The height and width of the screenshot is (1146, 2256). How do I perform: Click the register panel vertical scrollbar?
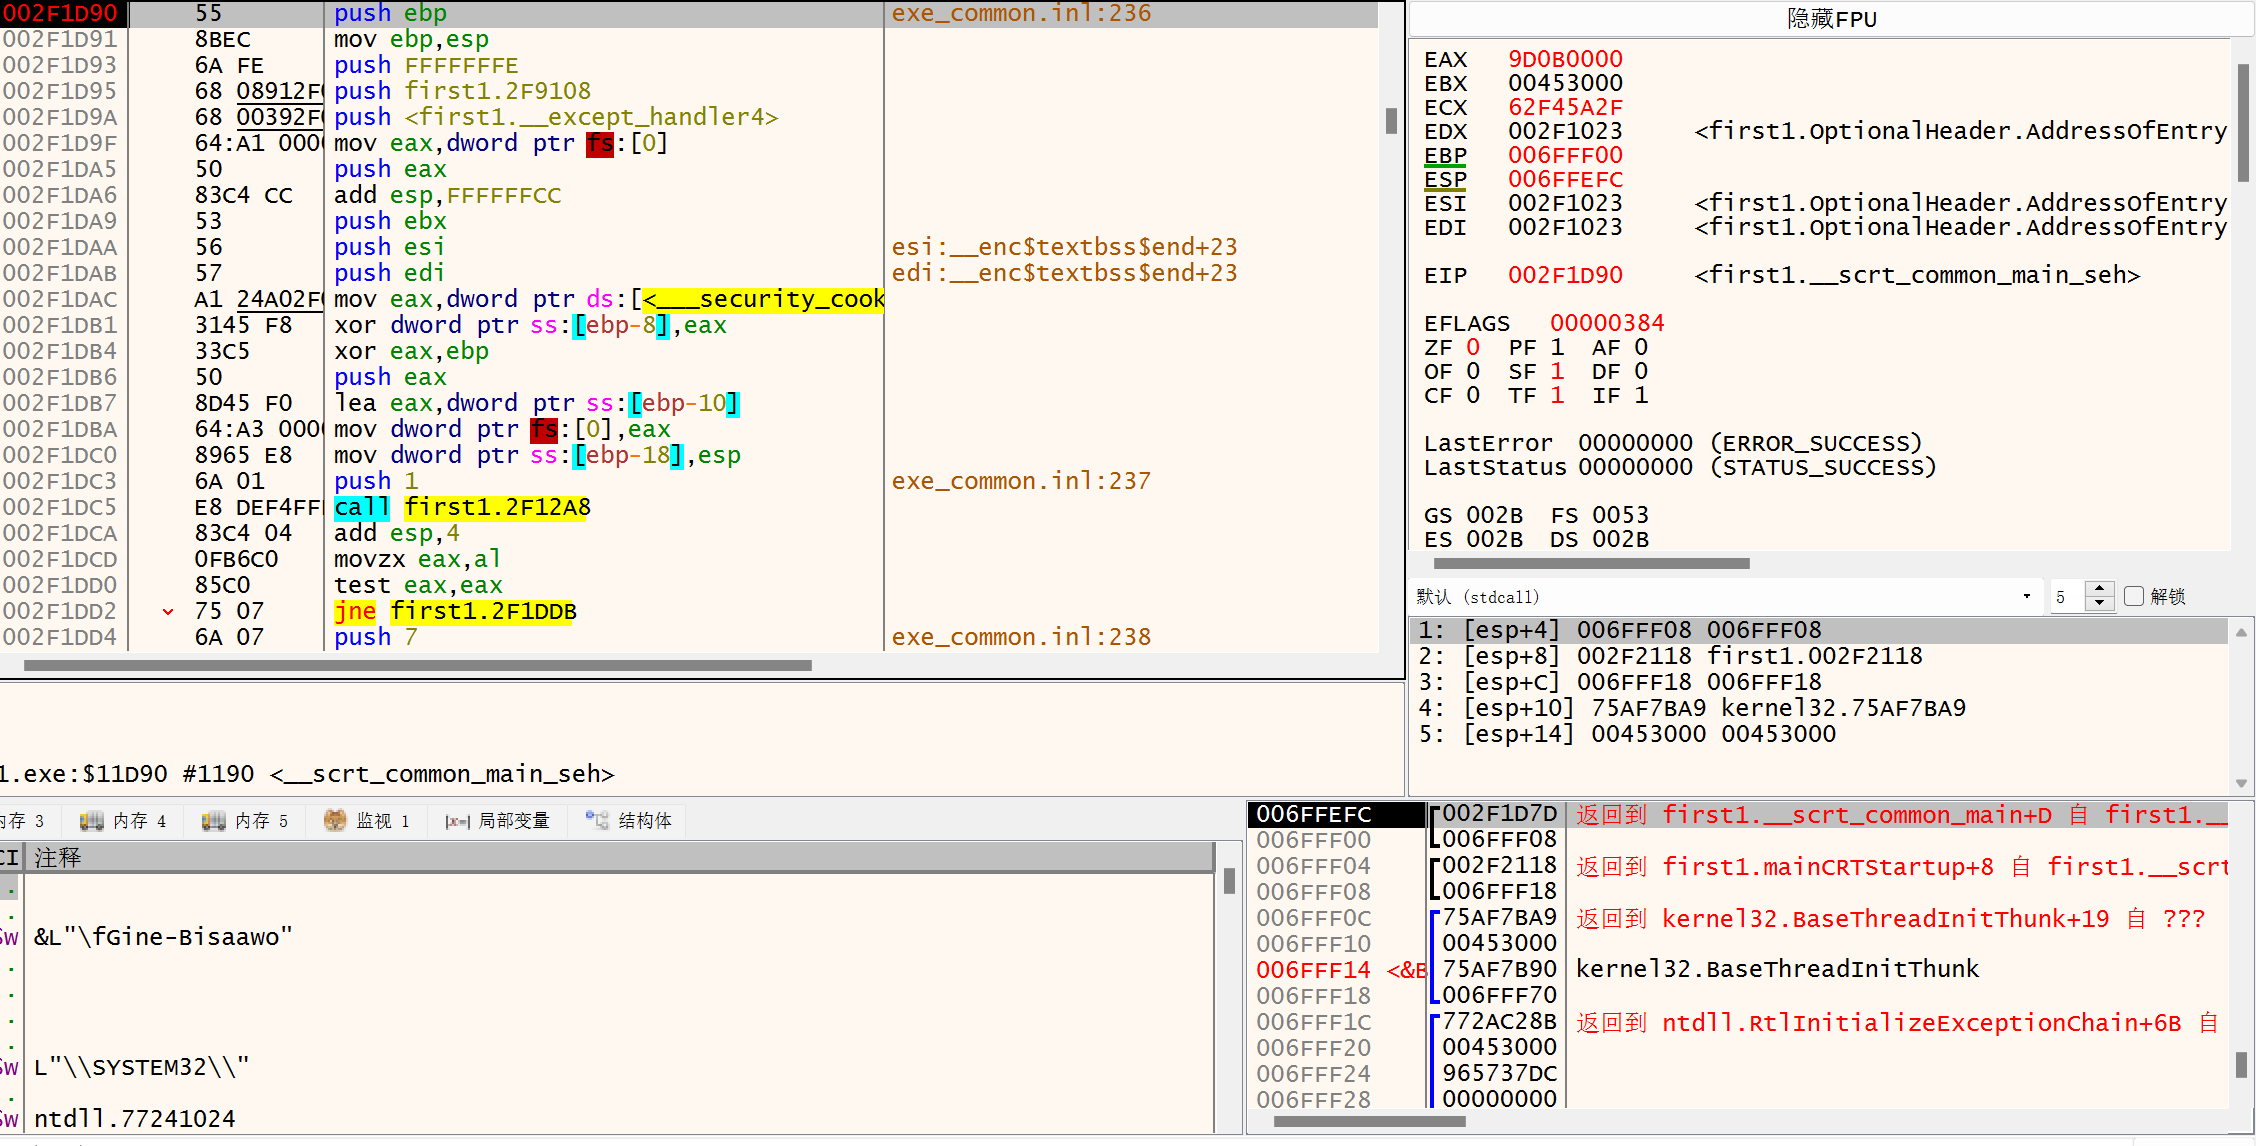2243,120
